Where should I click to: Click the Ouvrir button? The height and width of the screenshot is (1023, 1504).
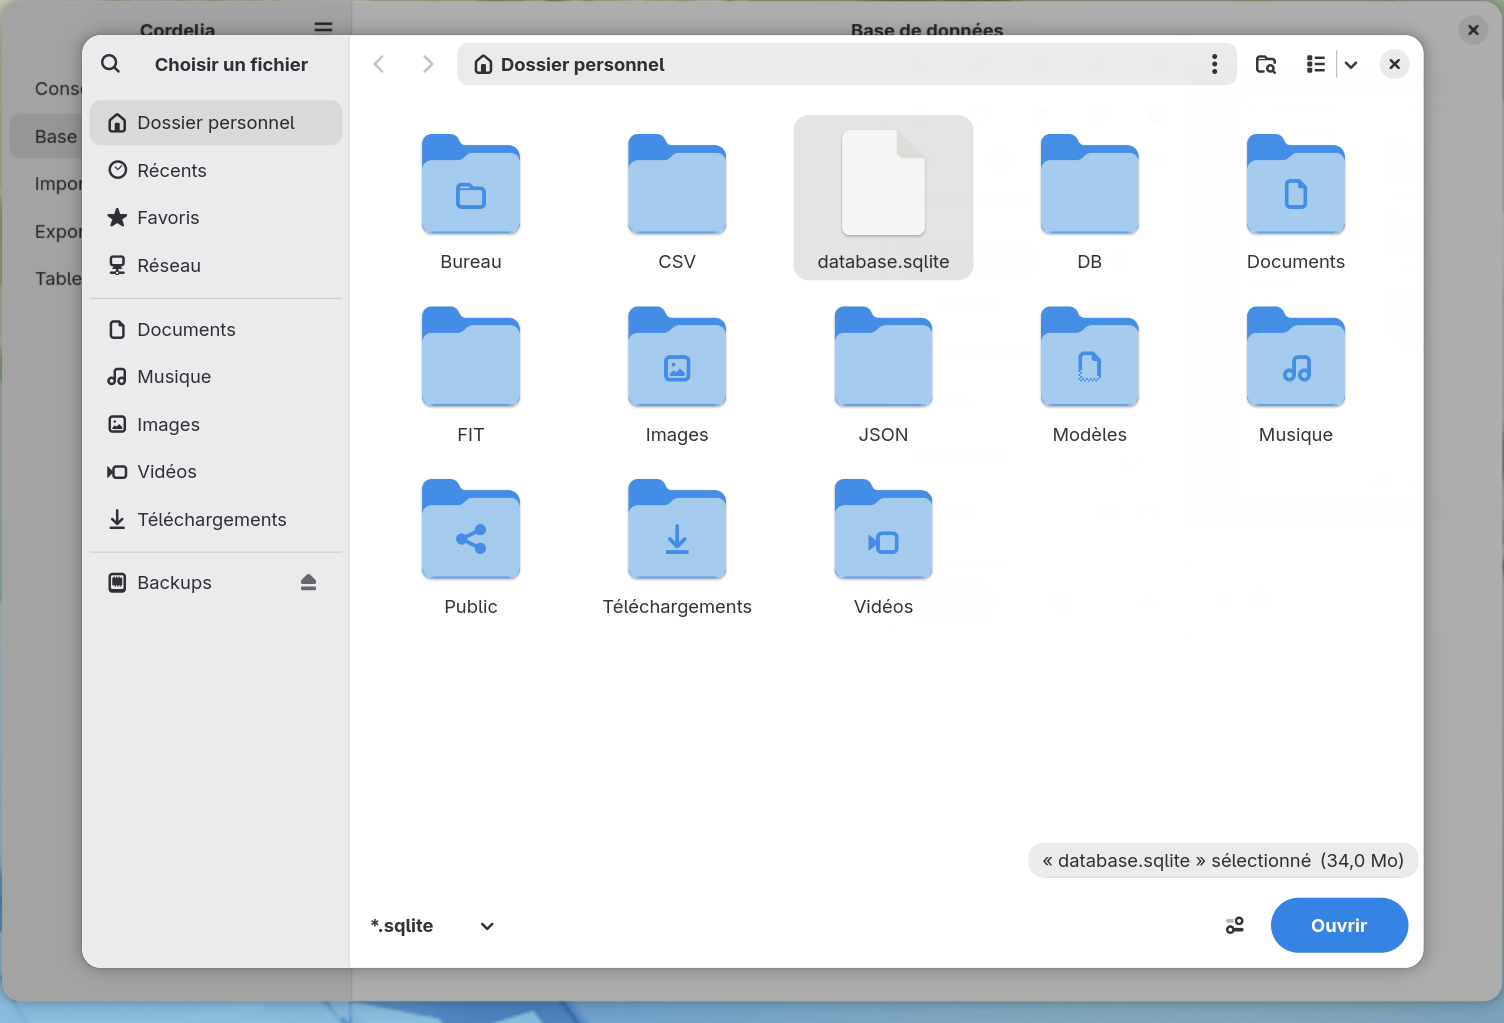[1339, 925]
